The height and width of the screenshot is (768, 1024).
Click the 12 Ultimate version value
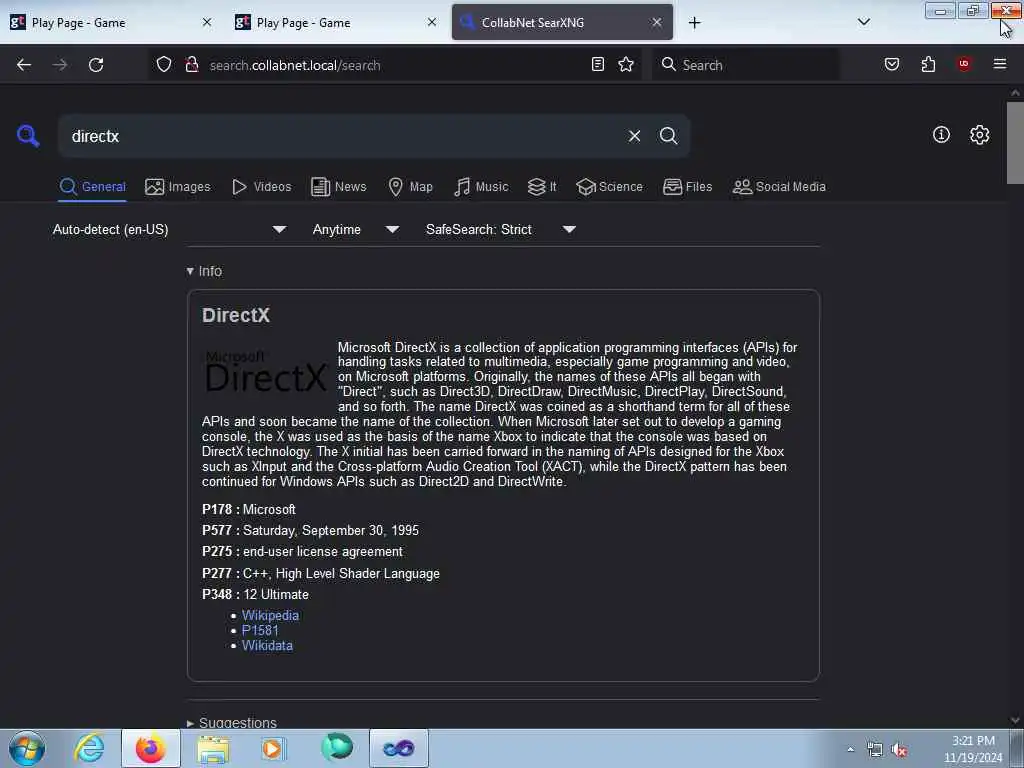tap(276, 594)
